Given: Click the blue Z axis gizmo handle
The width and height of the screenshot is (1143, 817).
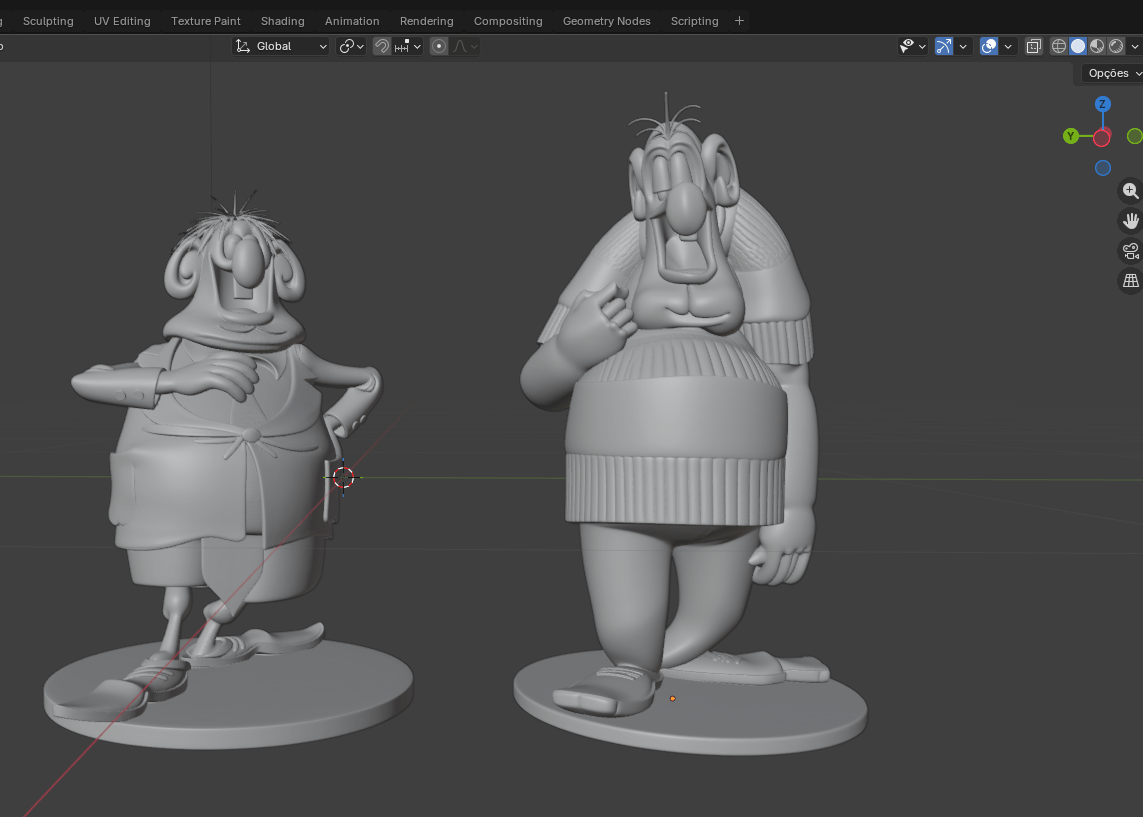Looking at the screenshot, I should (x=1102, y=104).
